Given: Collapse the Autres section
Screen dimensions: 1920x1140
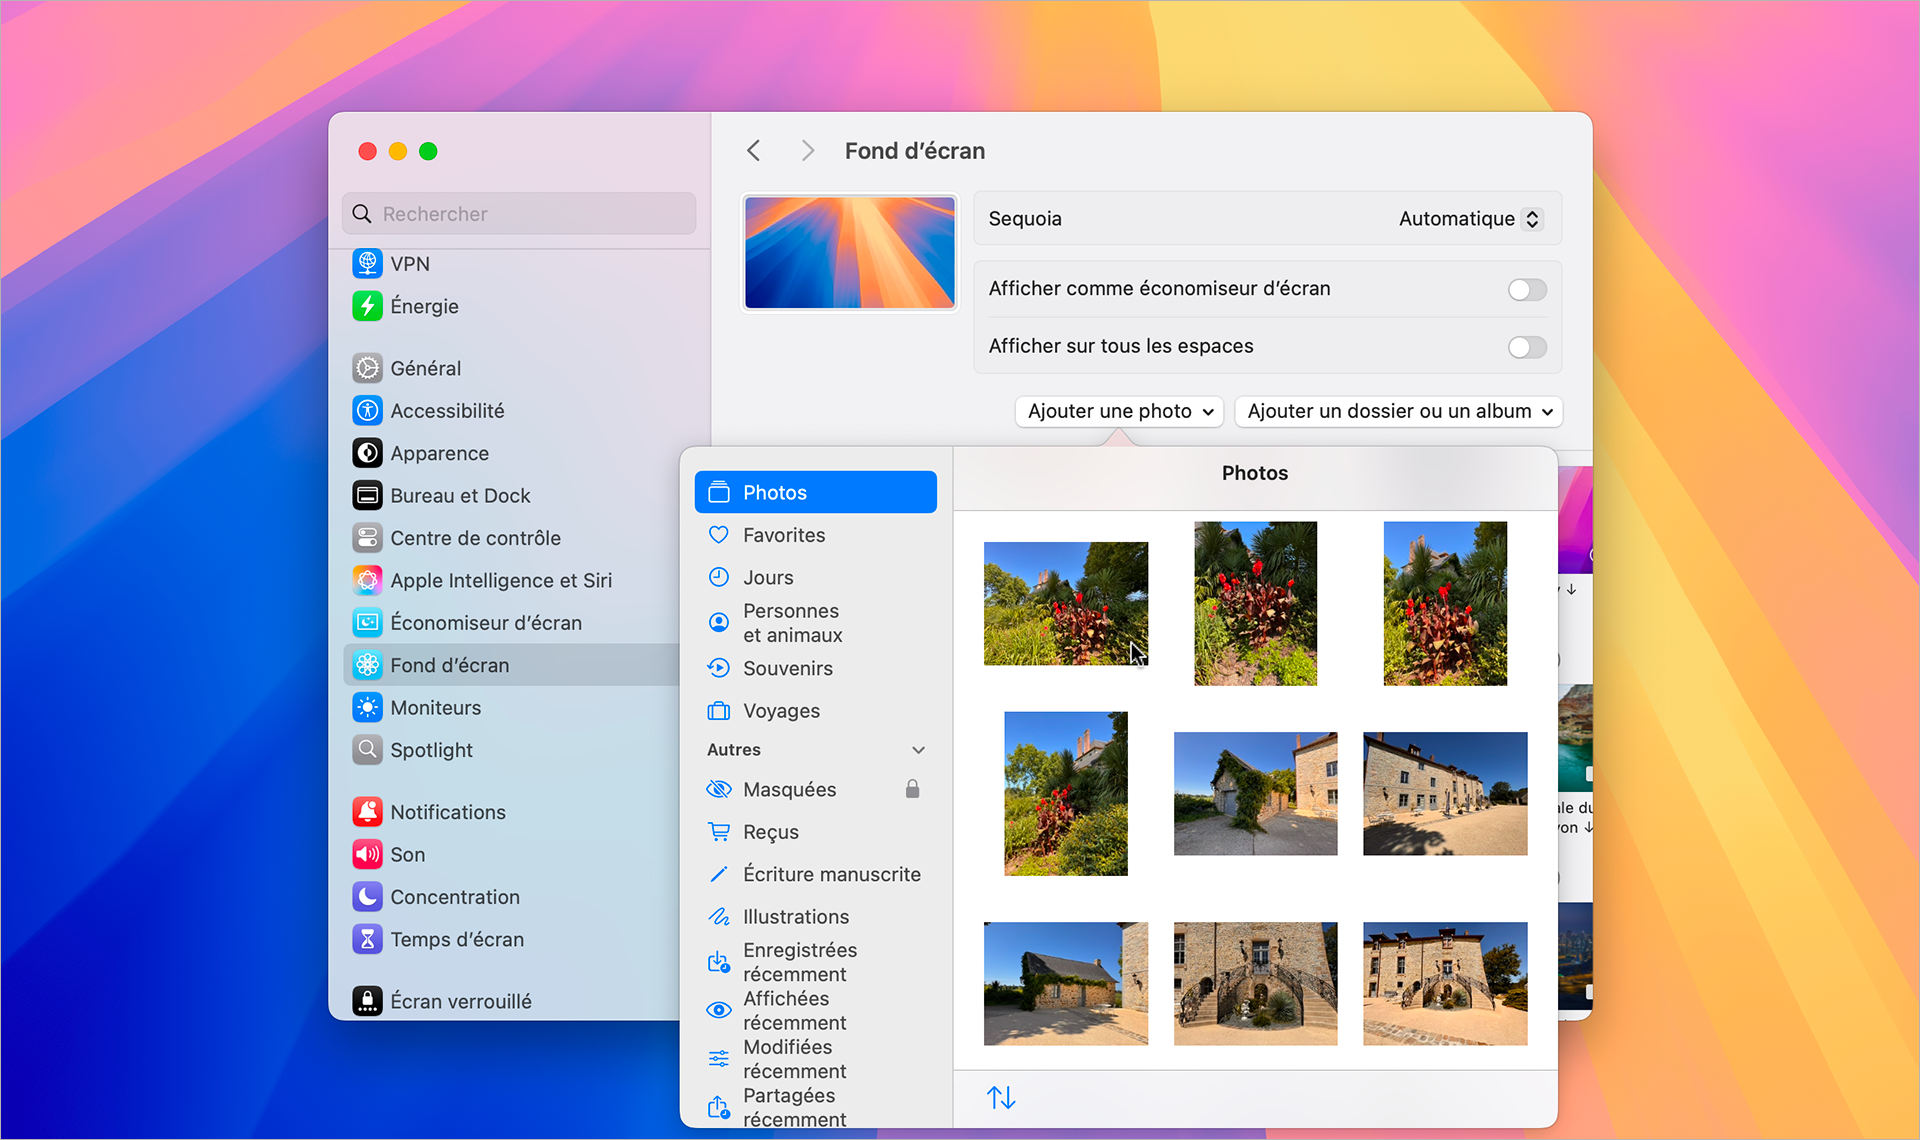Looking at the screenshot, I should pos(917,749).
